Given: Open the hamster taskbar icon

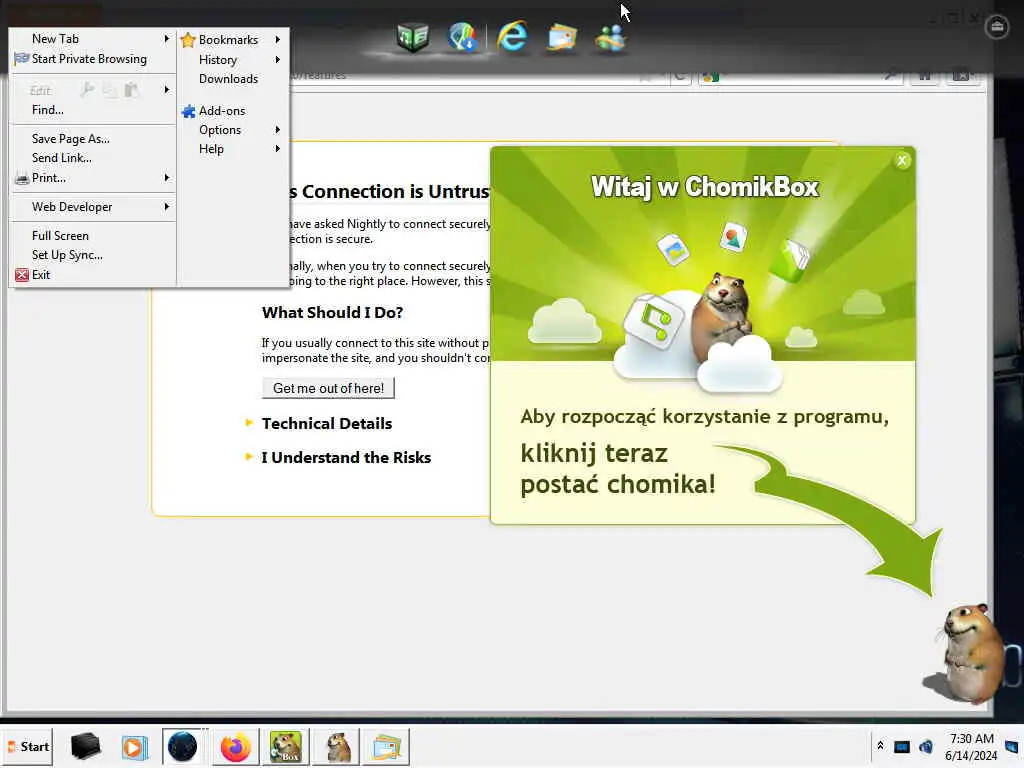Looking at the screenshot, I should click(x=338, y=747).
